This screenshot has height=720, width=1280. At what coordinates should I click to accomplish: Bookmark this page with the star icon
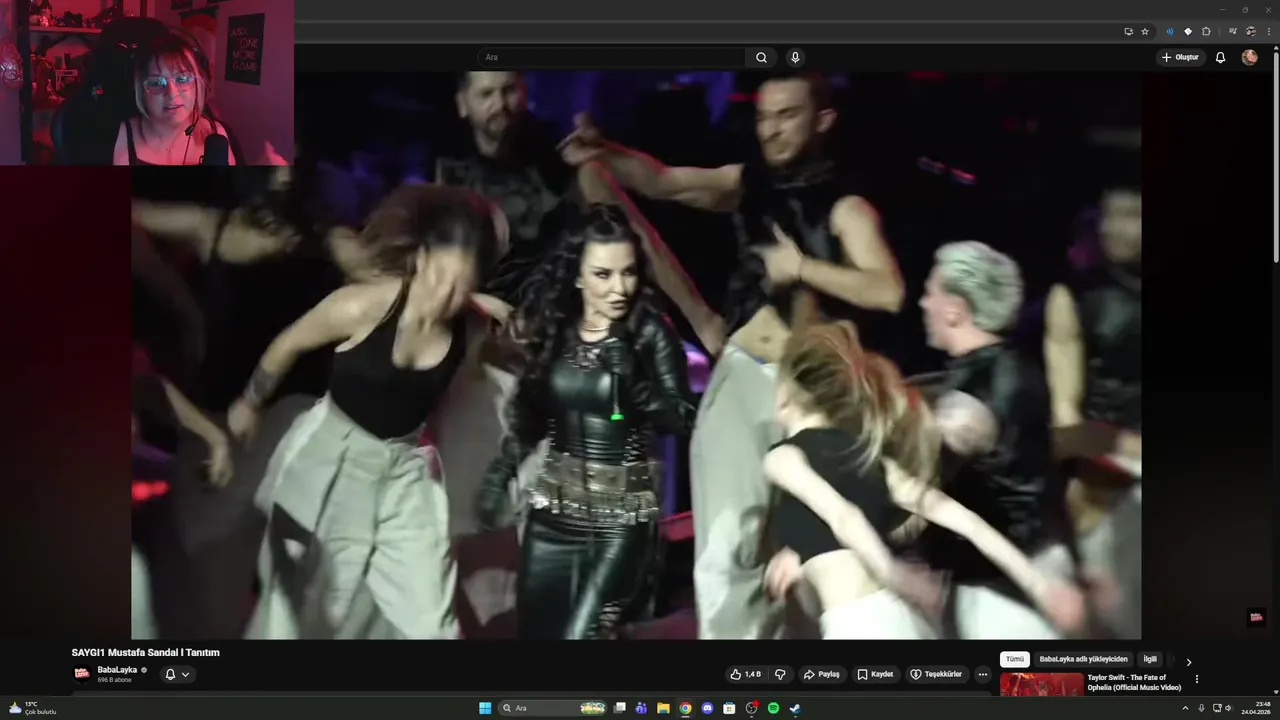[1145, 31]
